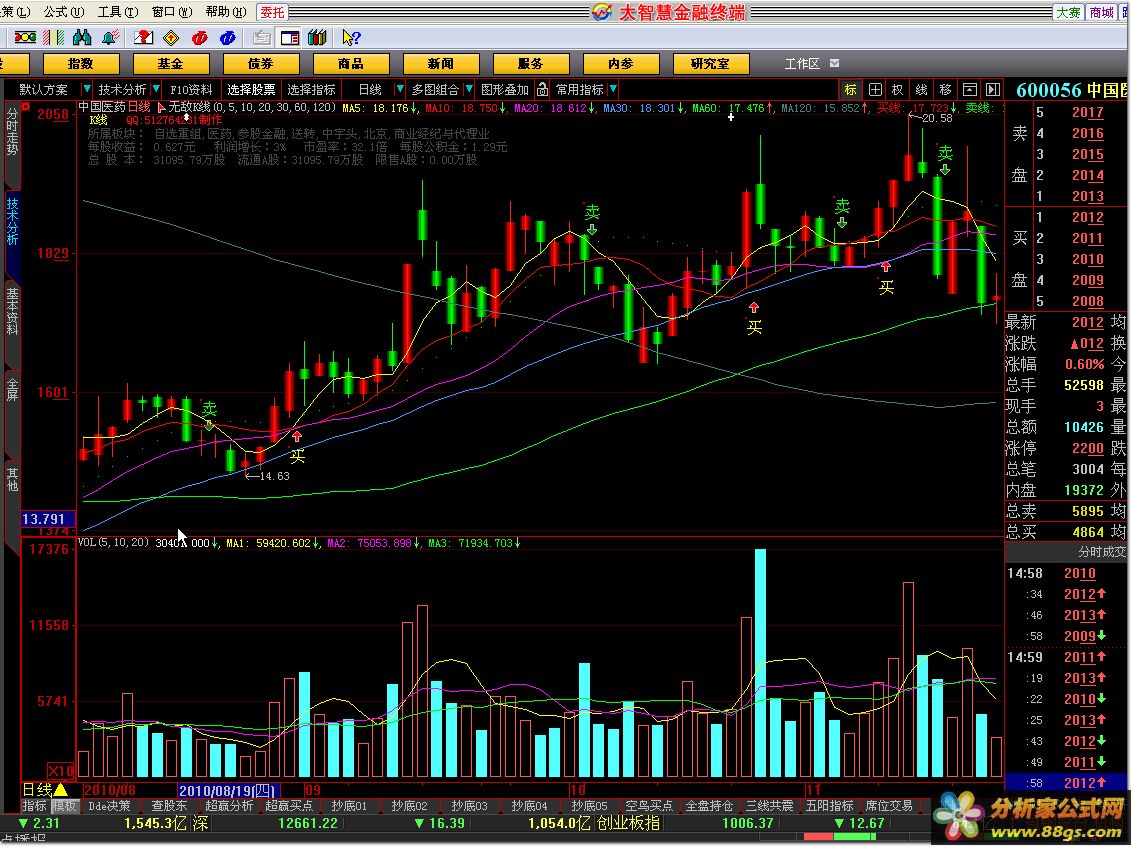Toggle the 线 drawing line button
The width and height of the screenshot is (1133, 847).
coord(921,90)
